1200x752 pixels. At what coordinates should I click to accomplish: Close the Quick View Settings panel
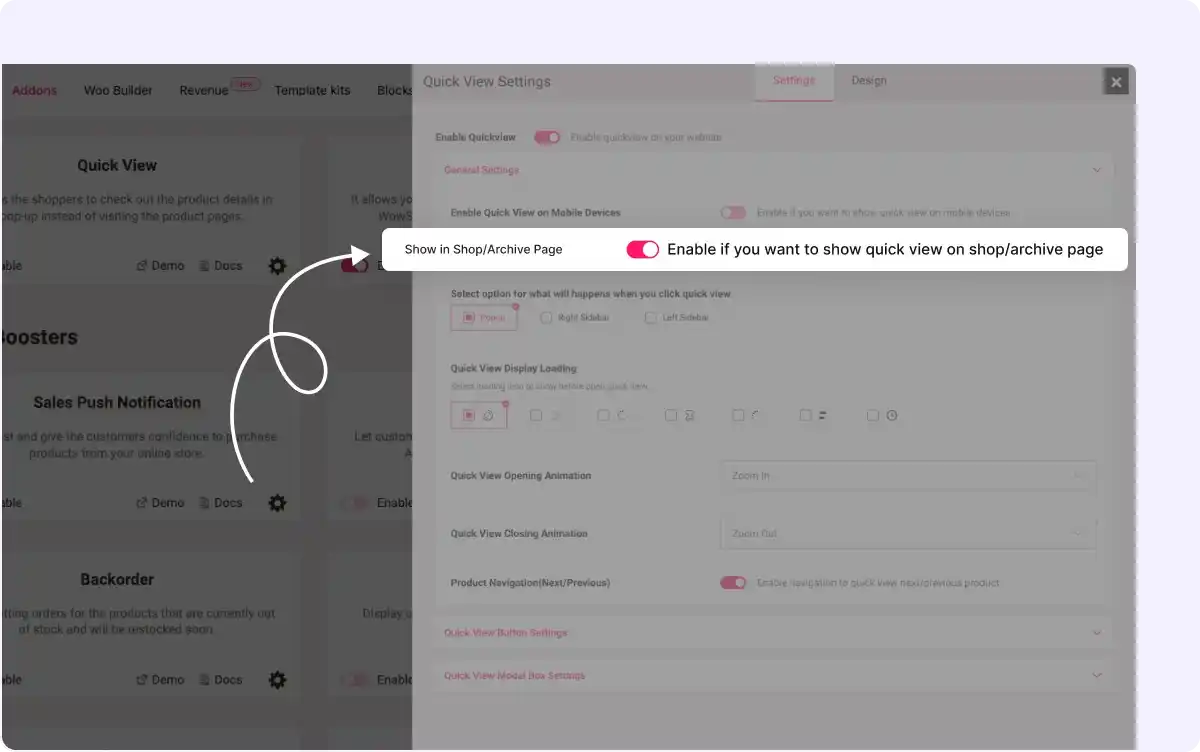point(1116,82)
